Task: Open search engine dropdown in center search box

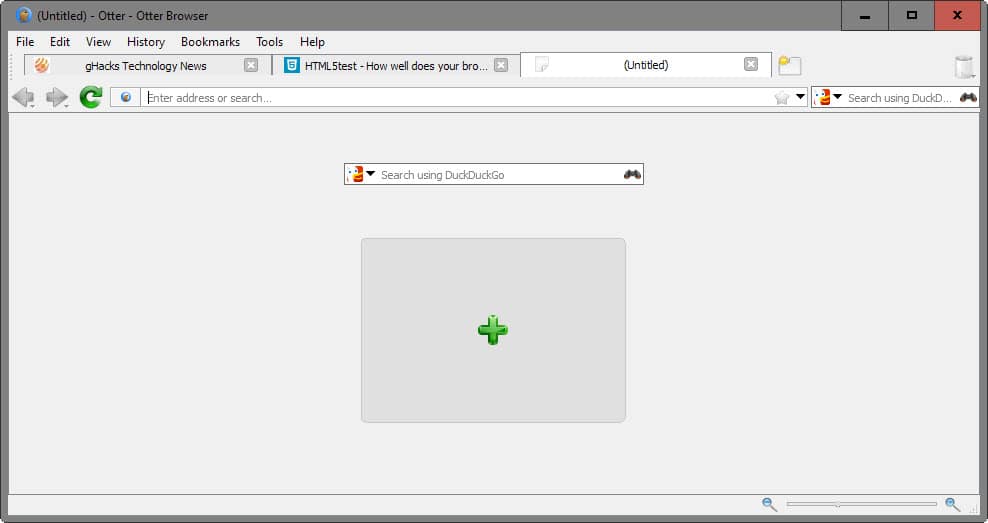Action: 361,175
